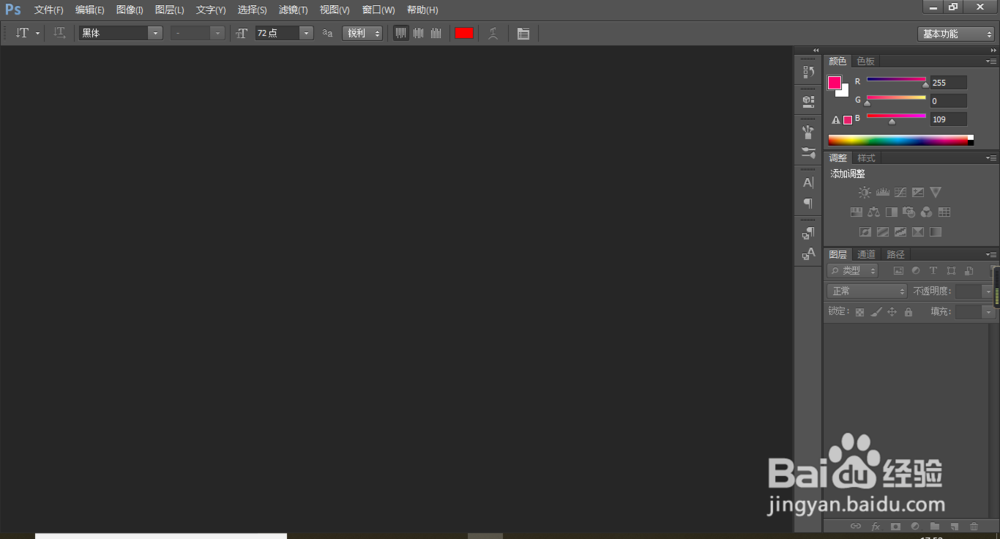The image size is (1000, 539).
Task: Add a Brightness/Contrast adjustment
Action: click(864, 192)
